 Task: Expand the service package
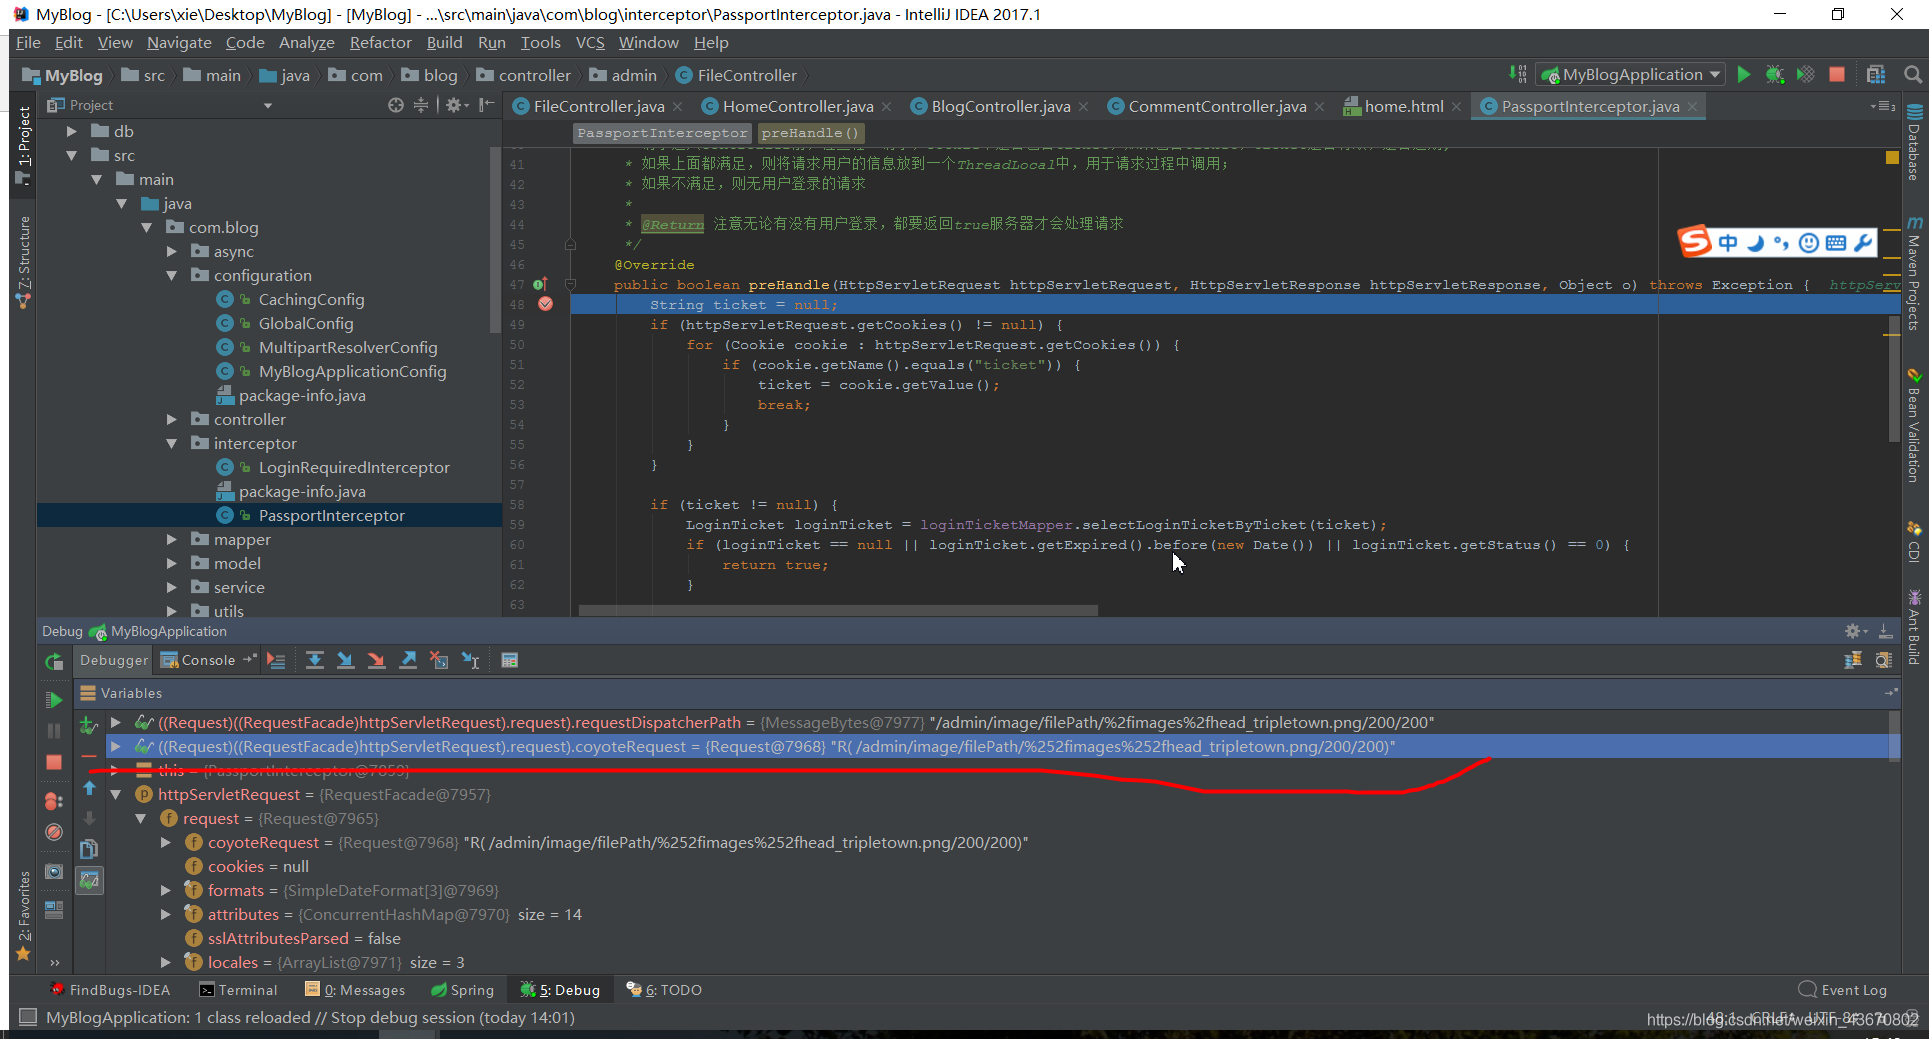[x=171, y=587]
